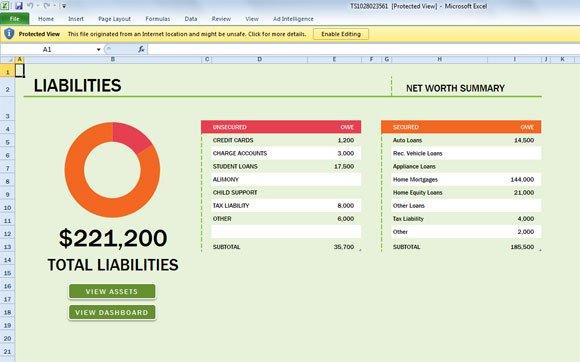Open the Formulas tab
The image size is (580, 362).
coord(158,19)
